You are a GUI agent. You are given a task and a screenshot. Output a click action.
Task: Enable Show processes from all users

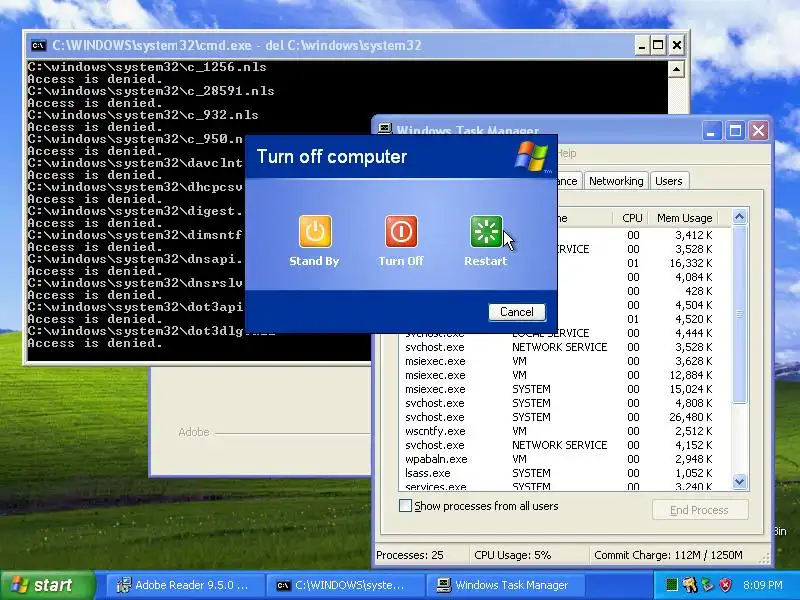(405, 506)
